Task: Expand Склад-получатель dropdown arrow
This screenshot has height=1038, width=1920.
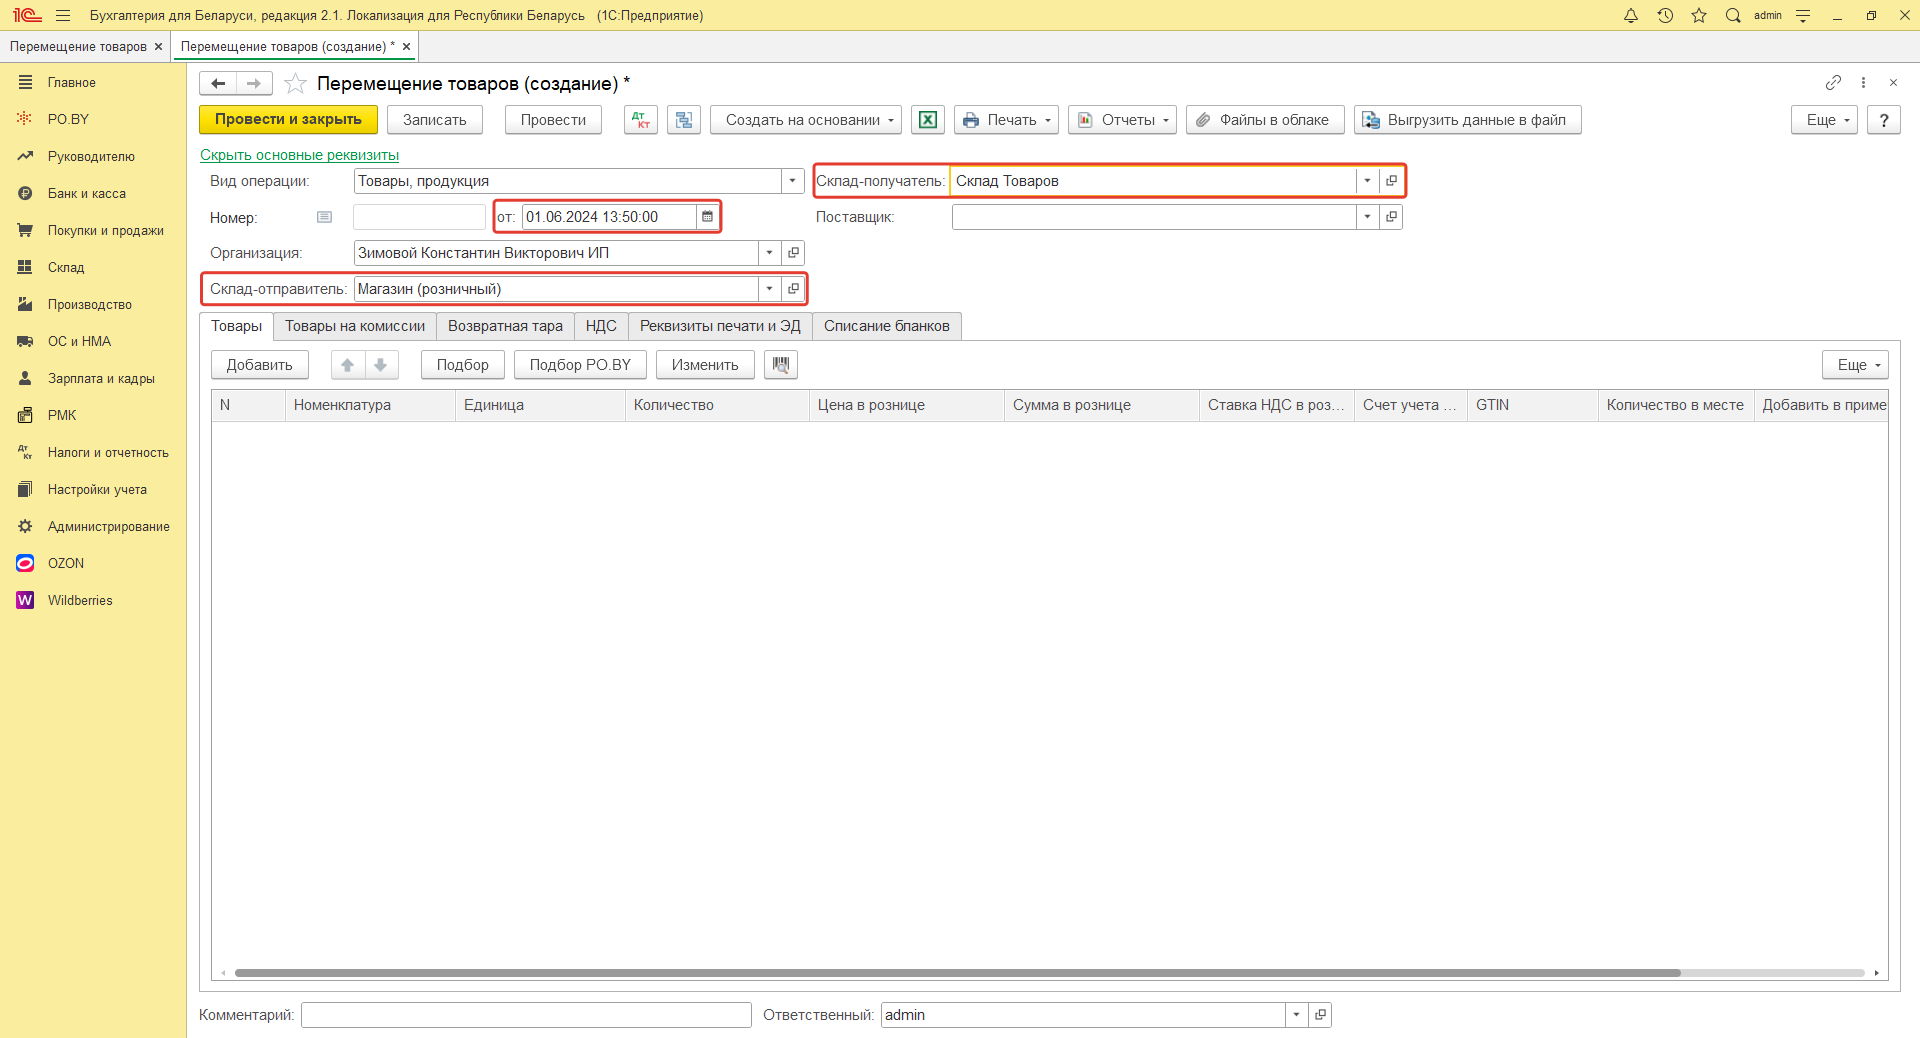Action: point(1367,181)
